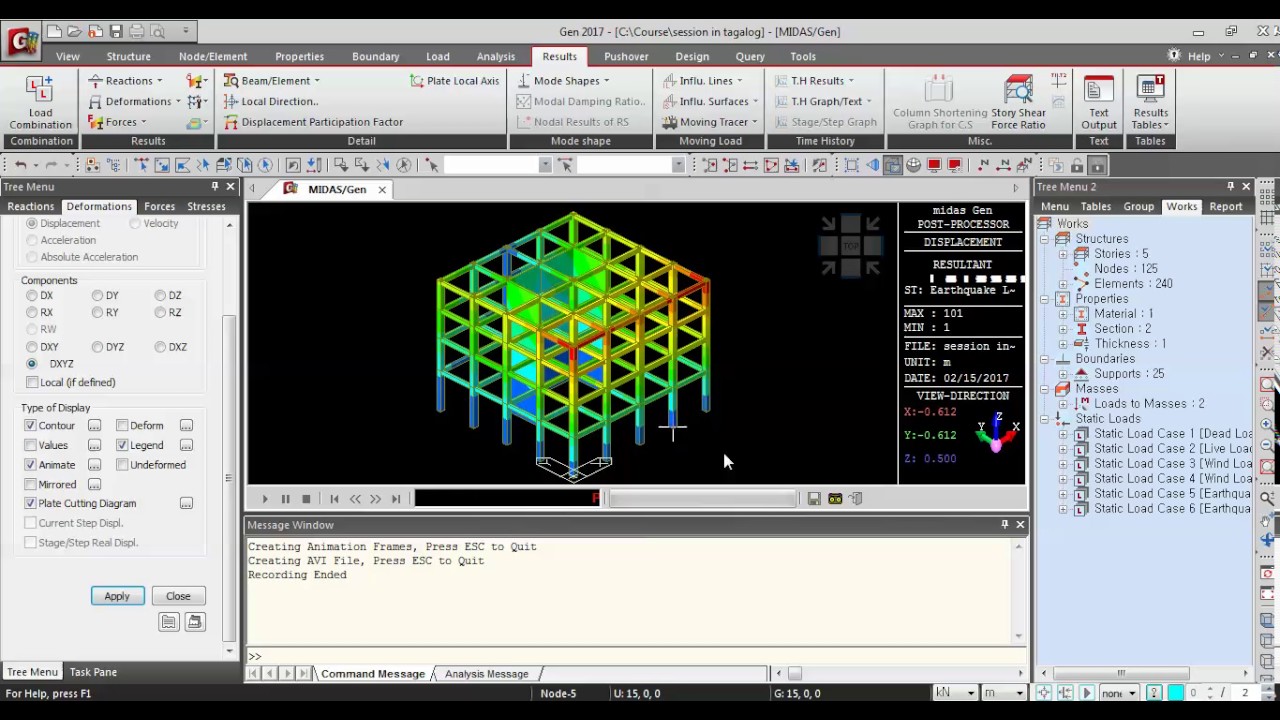This screenshot has width=1280, height=720.
Task: Click the command line input field
Action: pyautogui.click(x=640, y=656)
